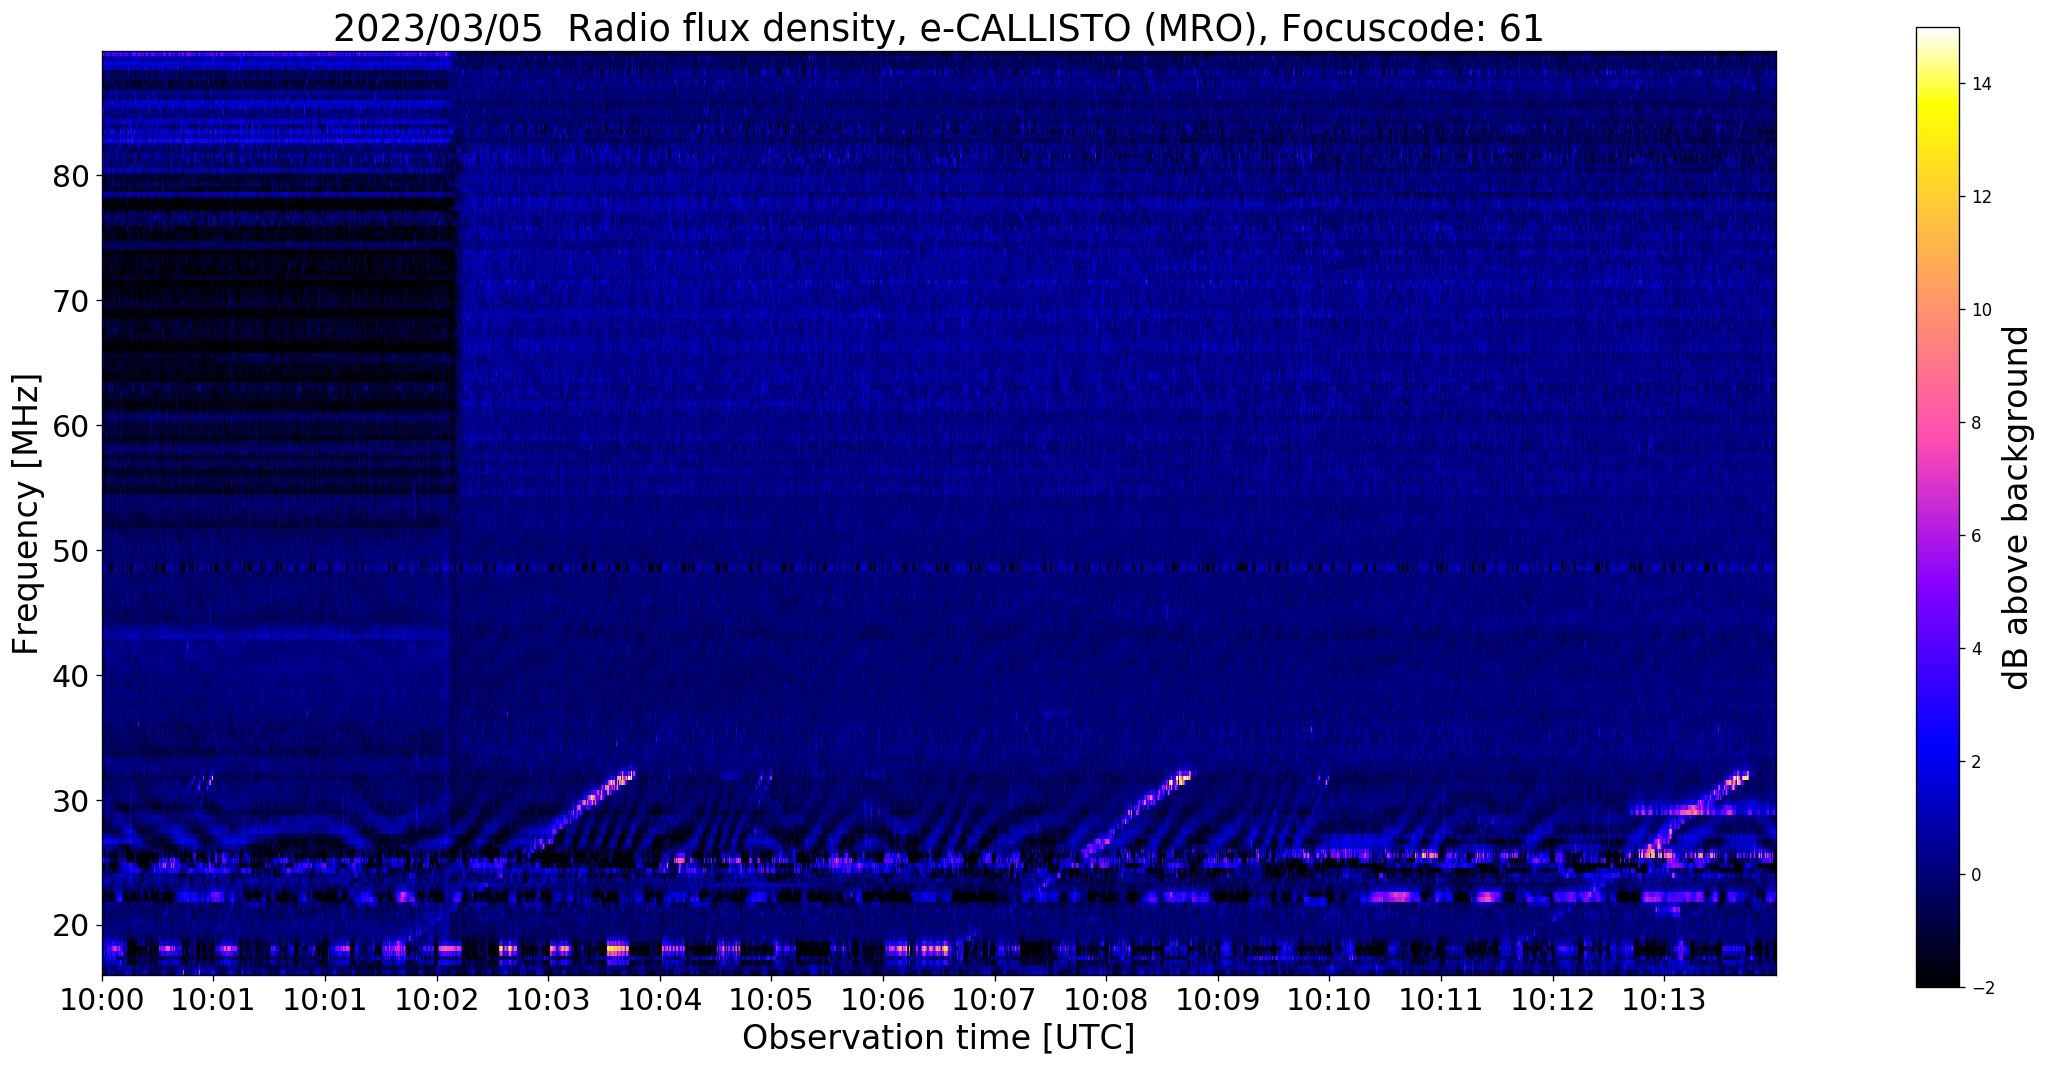Select the 10:04 tick on the time axis
Image resolution: width=2047 pixels, height=1067 pixels.
[x=660, y=999]
